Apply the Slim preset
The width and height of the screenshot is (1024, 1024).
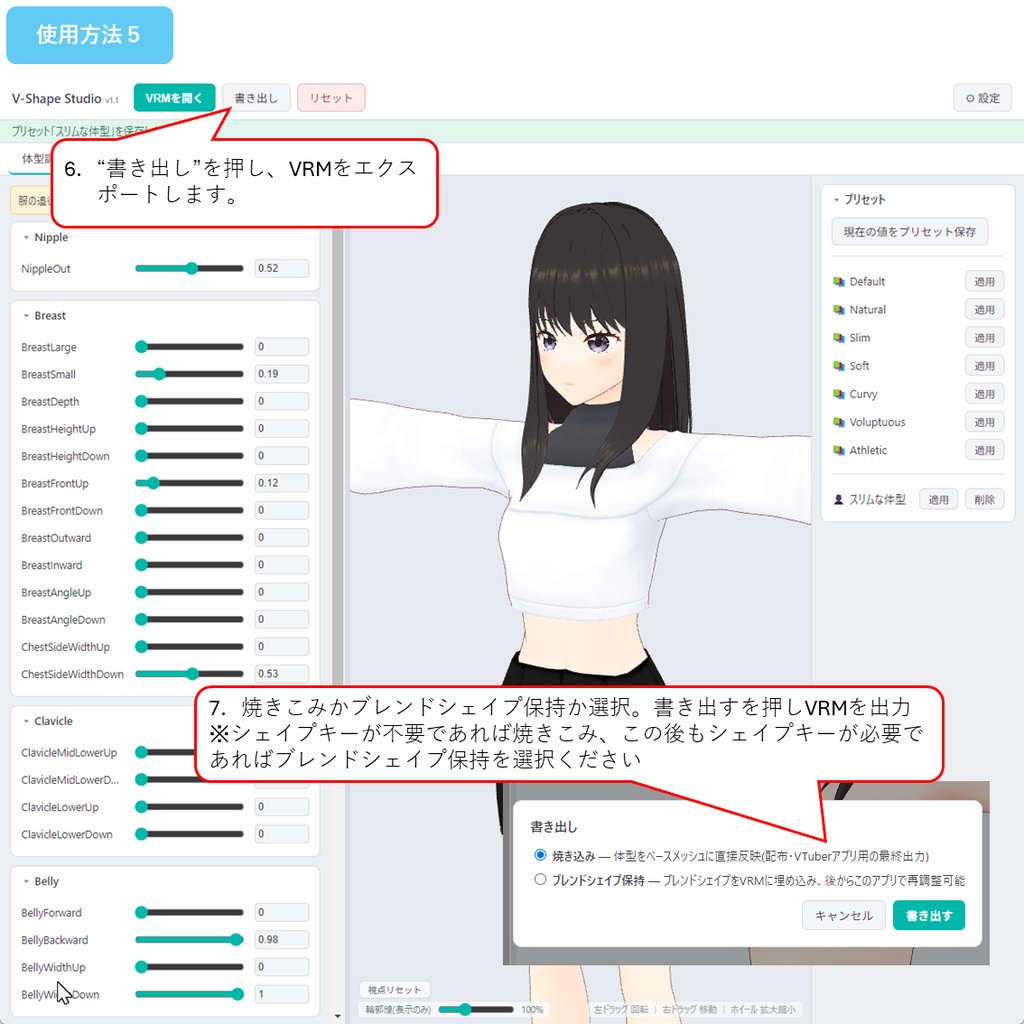984,338
